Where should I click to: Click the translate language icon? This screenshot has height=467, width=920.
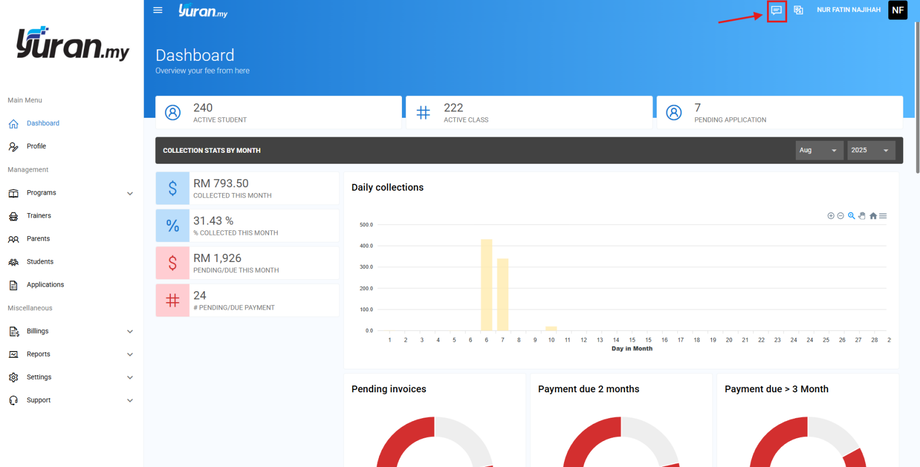[798, 10]
